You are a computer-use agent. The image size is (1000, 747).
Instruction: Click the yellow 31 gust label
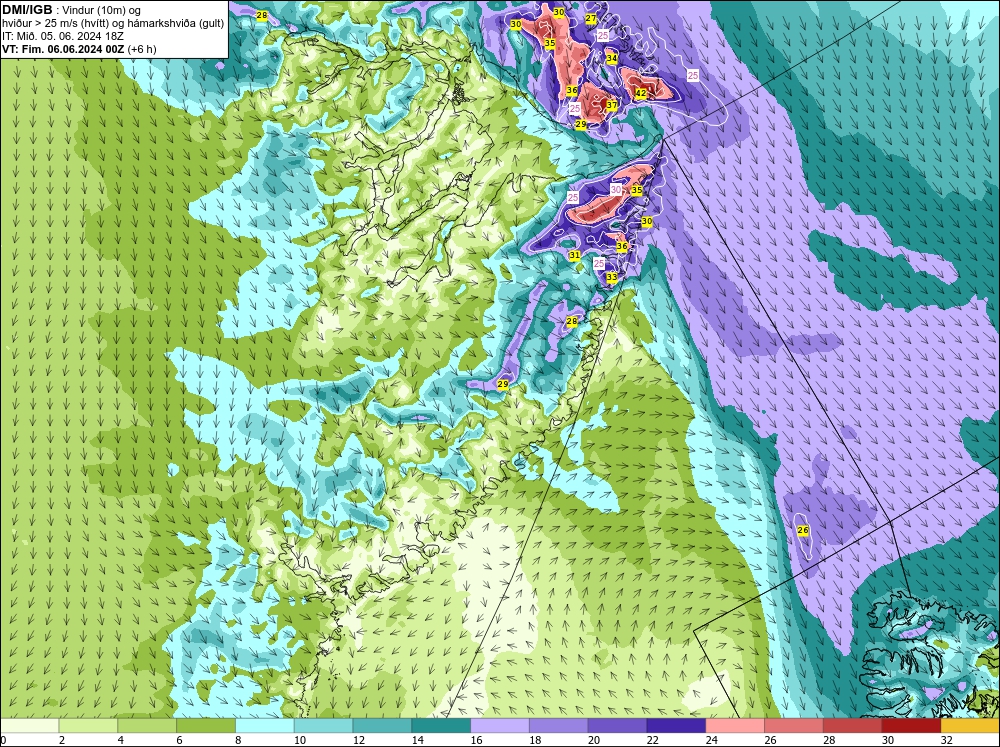[575, 255]
